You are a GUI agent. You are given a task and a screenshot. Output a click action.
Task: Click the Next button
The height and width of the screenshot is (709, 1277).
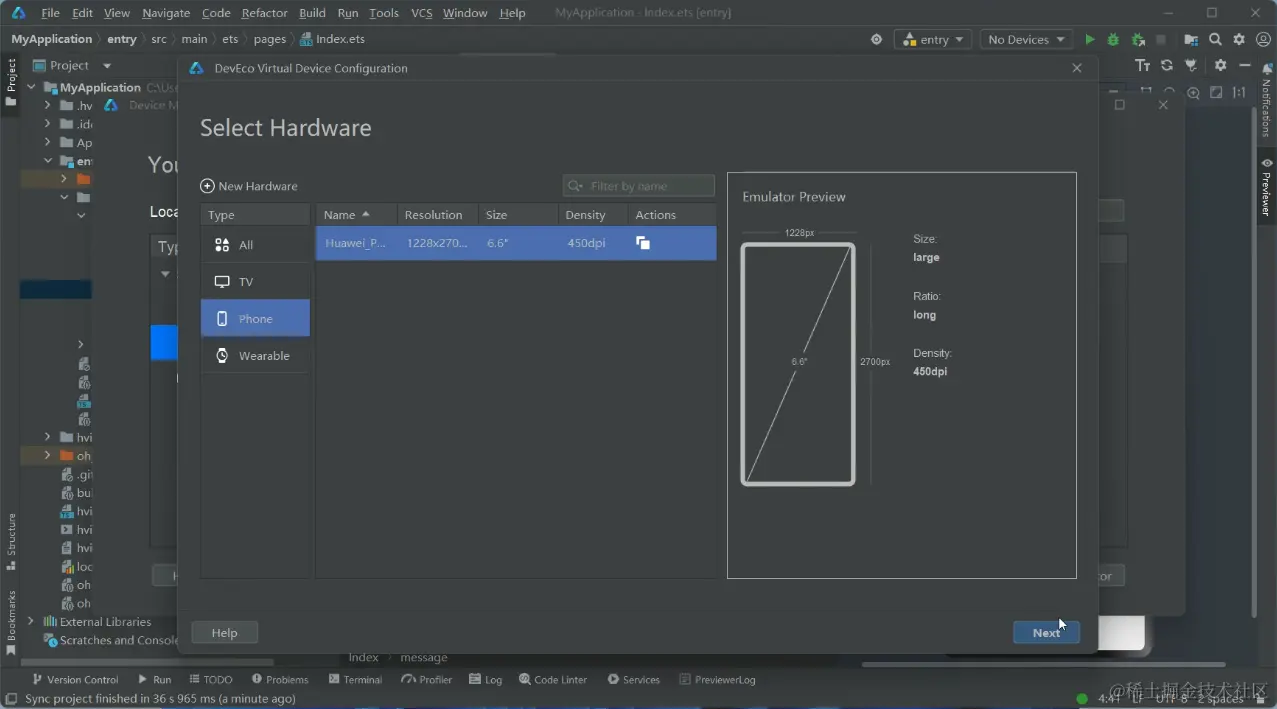pos(1046,633)
